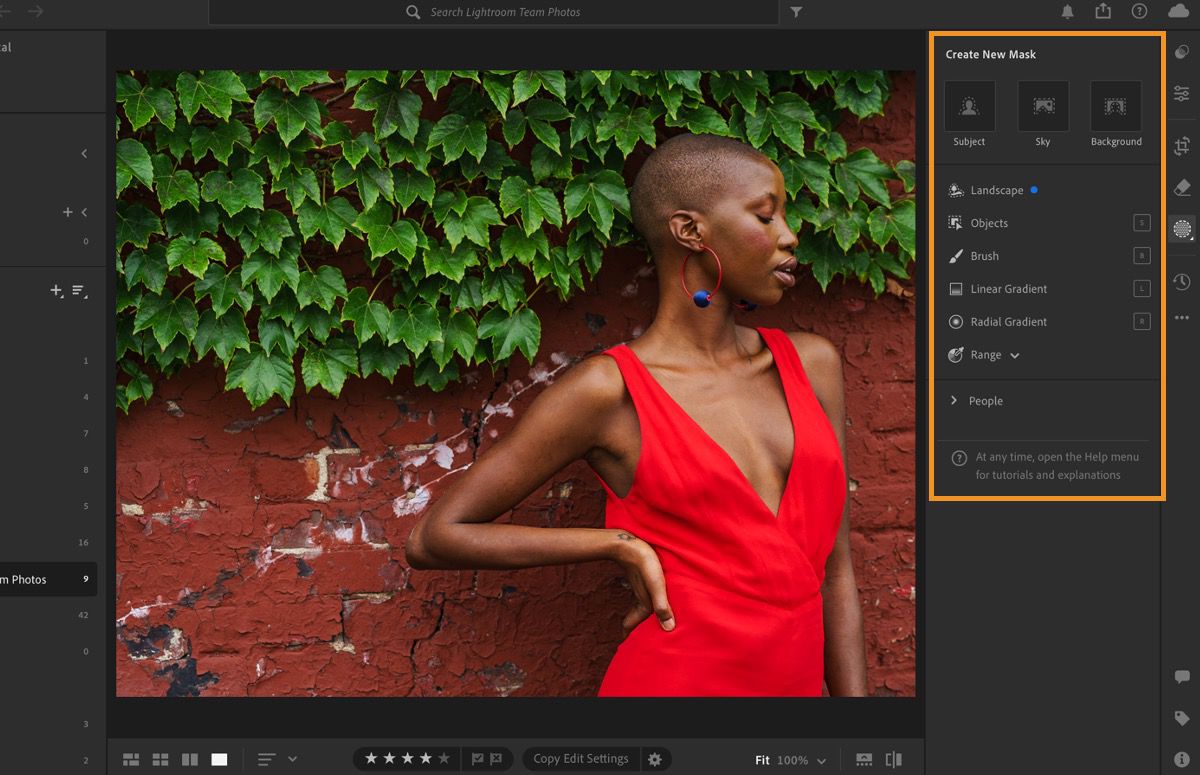Open the Help menu icon
Viewport: 1200px width, 775px height.
tap(1139, 12)
